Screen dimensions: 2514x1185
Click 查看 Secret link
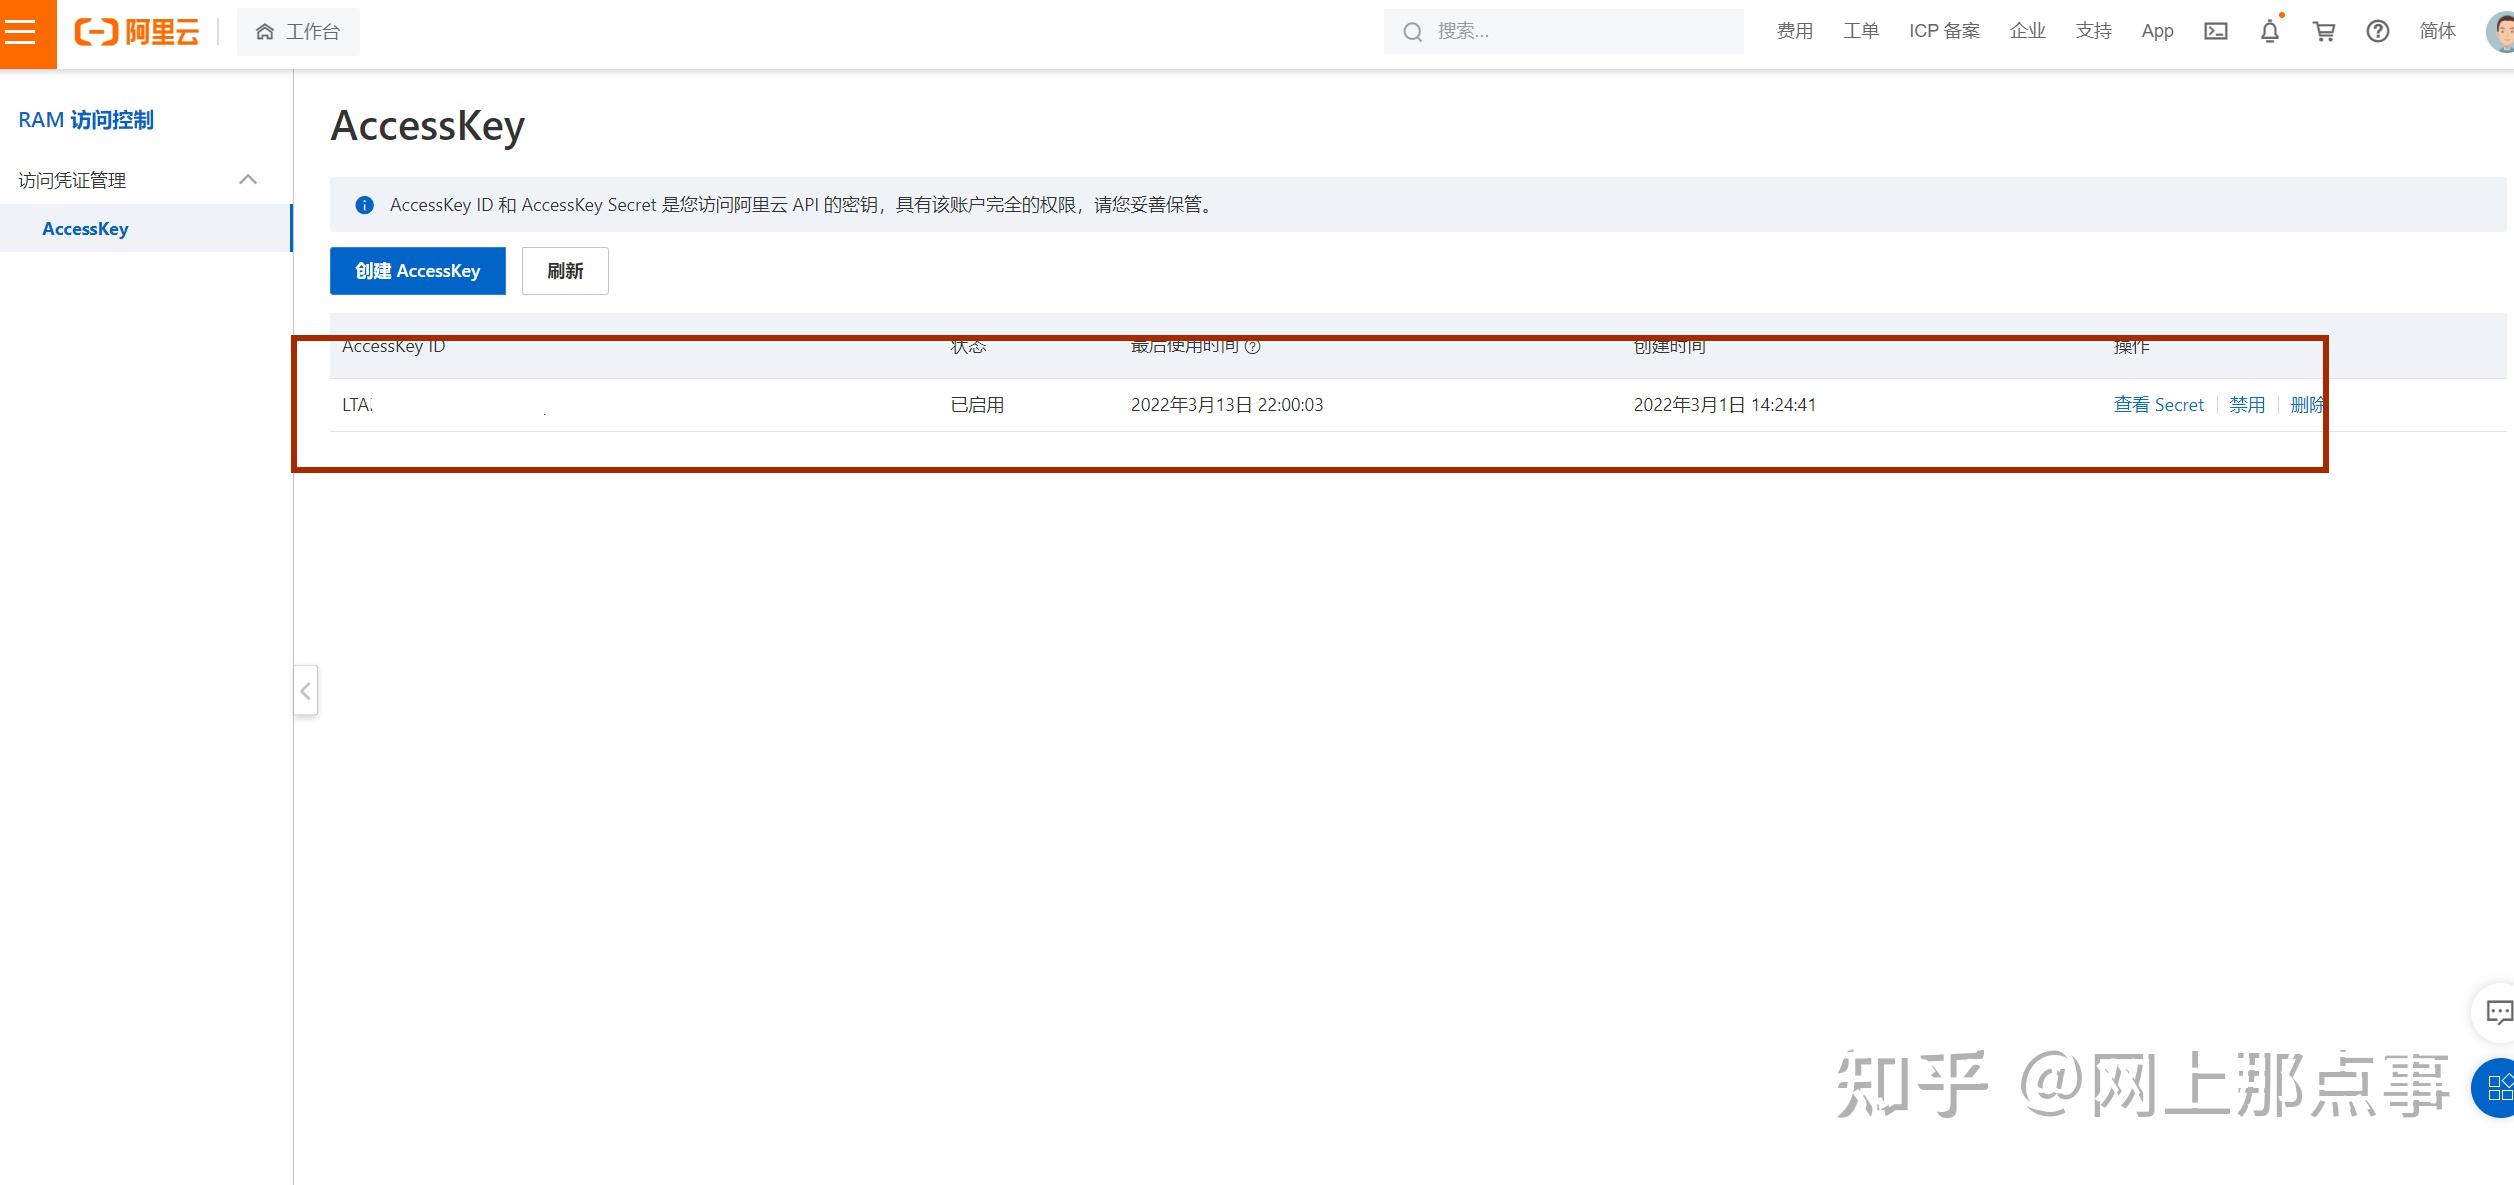[x=2159, y=405]
